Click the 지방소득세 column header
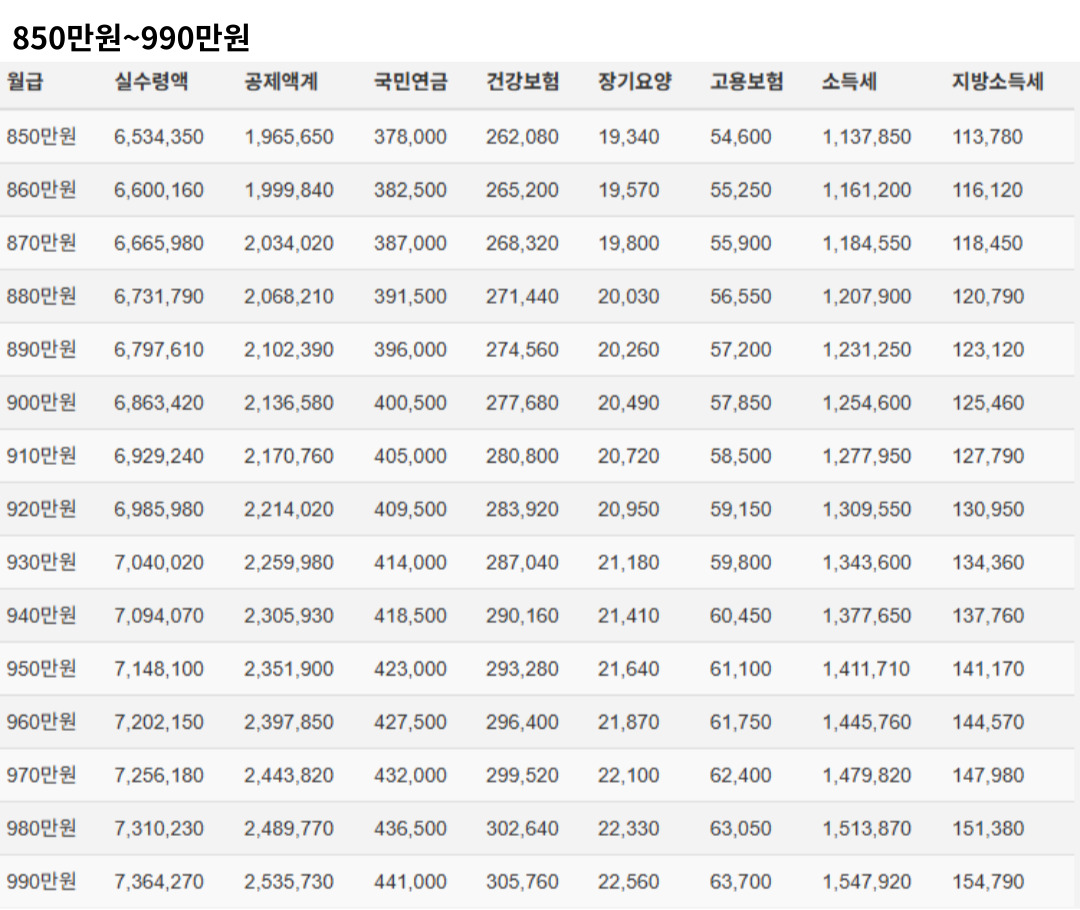The height and width of the screenshot is (910, 1080). [x=1001, y=86]
